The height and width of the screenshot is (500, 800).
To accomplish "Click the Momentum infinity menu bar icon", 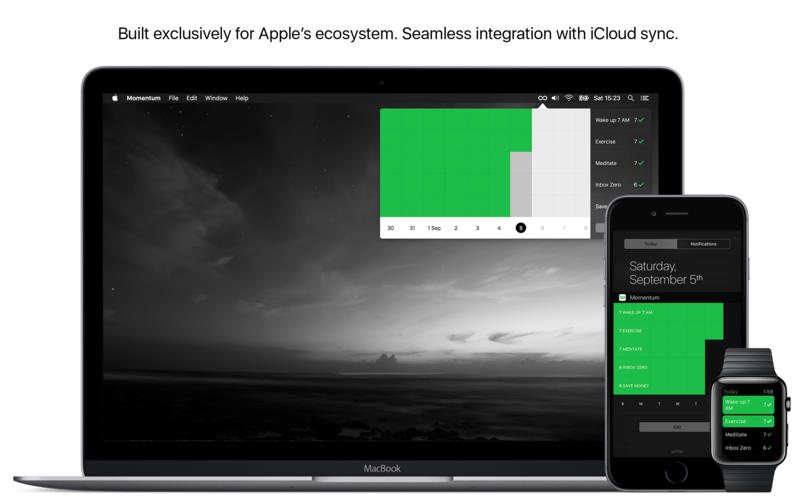I will pyautogui.click(x=542, y=98).
